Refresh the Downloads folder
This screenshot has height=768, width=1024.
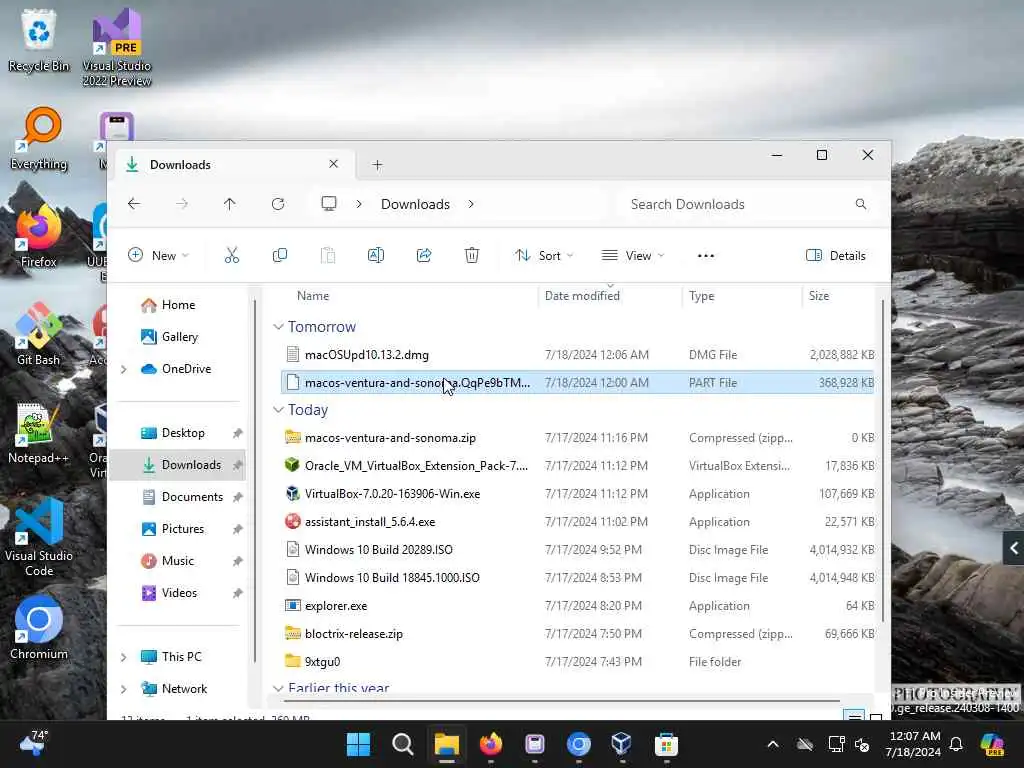[278, 204]
